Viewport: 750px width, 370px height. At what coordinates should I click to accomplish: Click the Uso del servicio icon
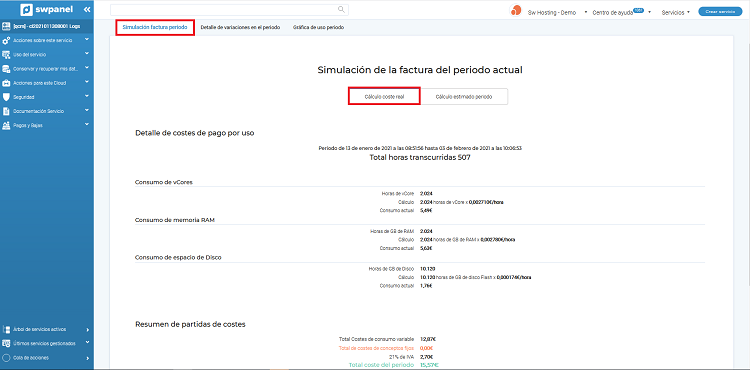[6, 54]
